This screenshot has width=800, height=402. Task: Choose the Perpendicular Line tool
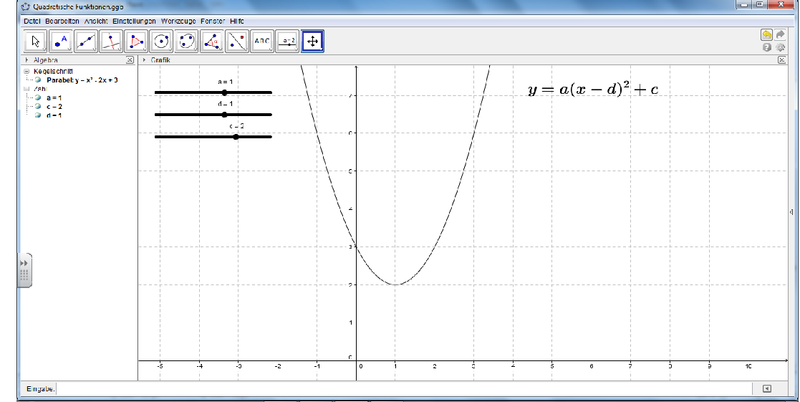[112, 41]
